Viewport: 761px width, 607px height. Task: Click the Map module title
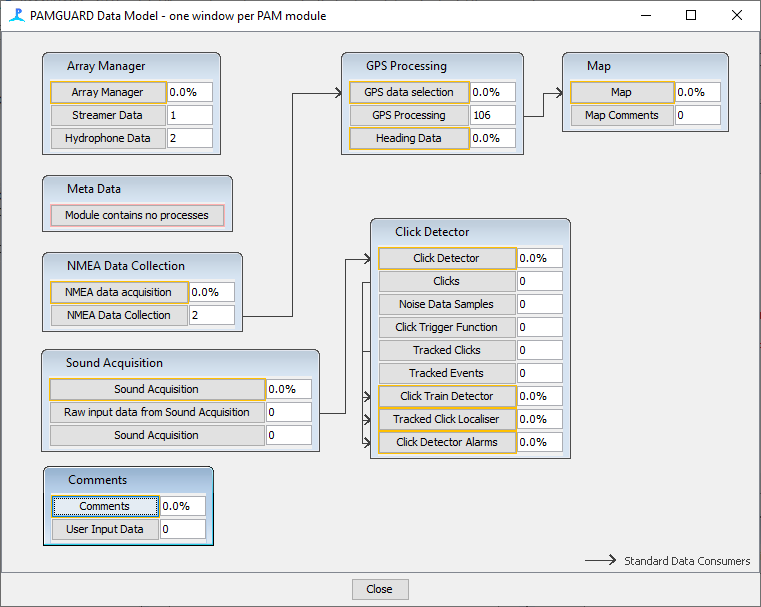tap(598, 66)
